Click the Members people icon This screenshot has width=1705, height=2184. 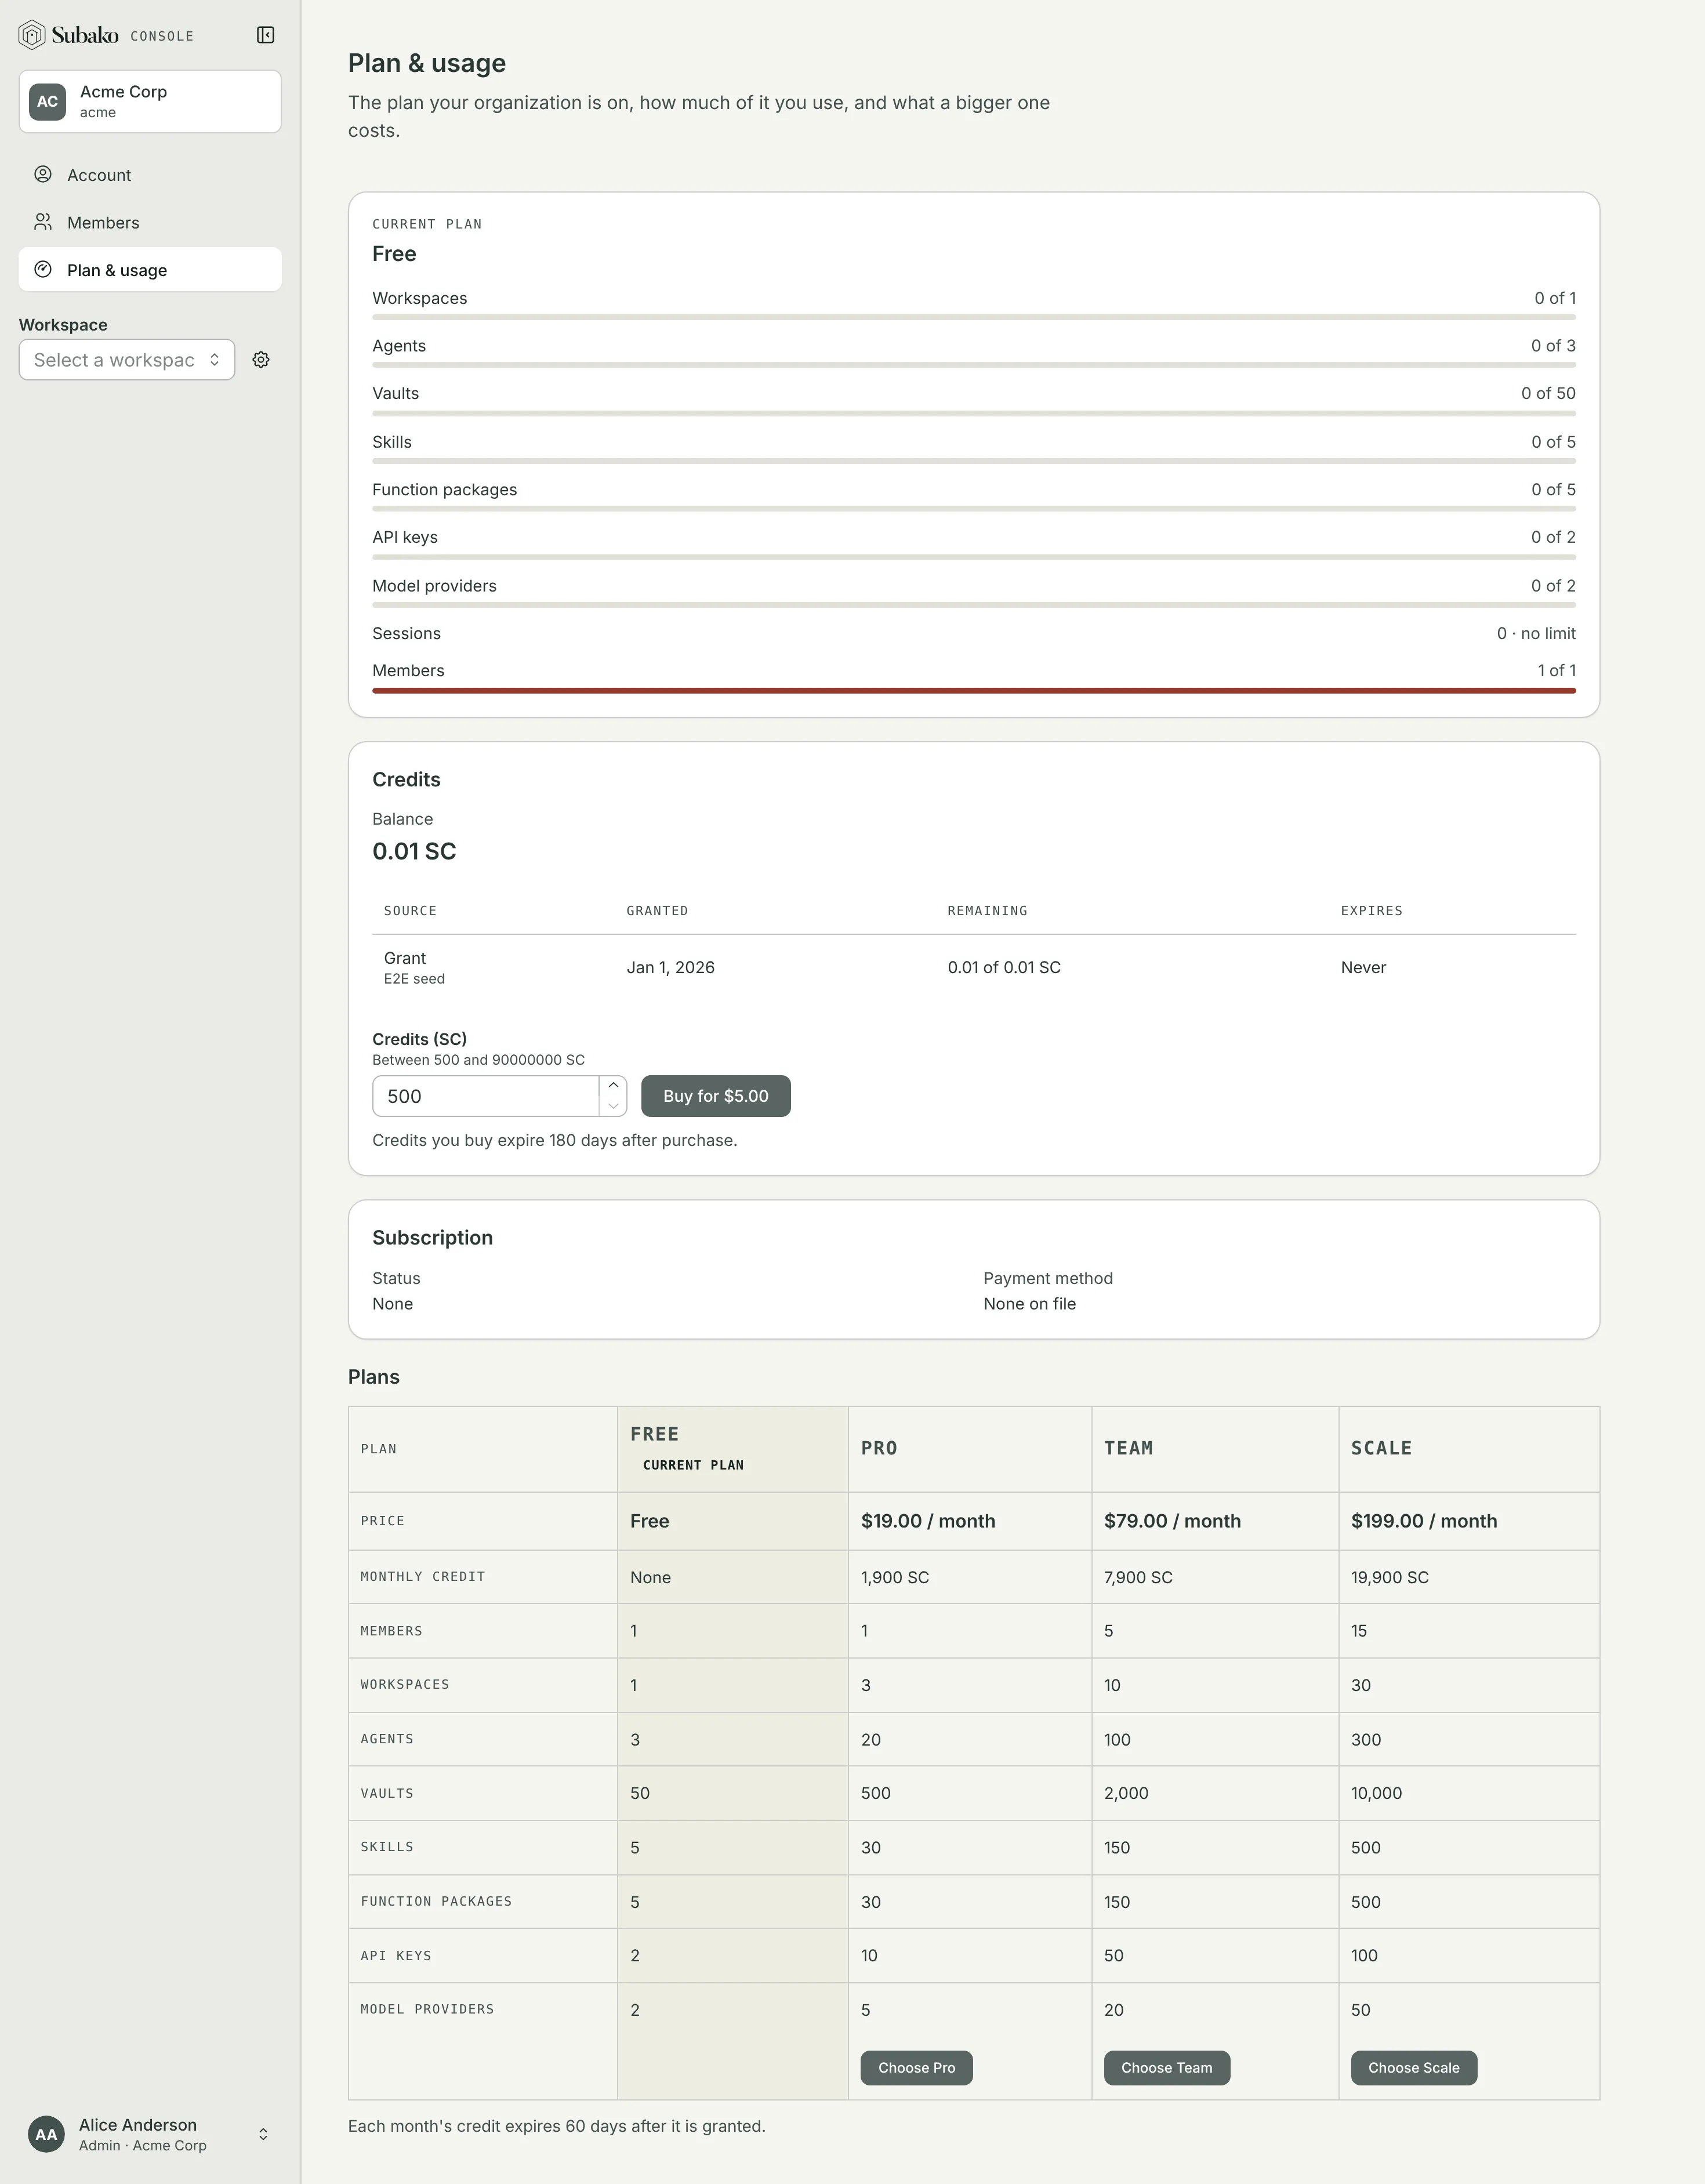click(x=43, y=222)
